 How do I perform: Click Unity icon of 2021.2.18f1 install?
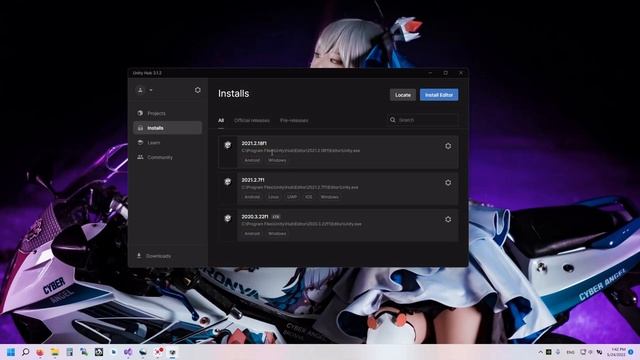228,145
